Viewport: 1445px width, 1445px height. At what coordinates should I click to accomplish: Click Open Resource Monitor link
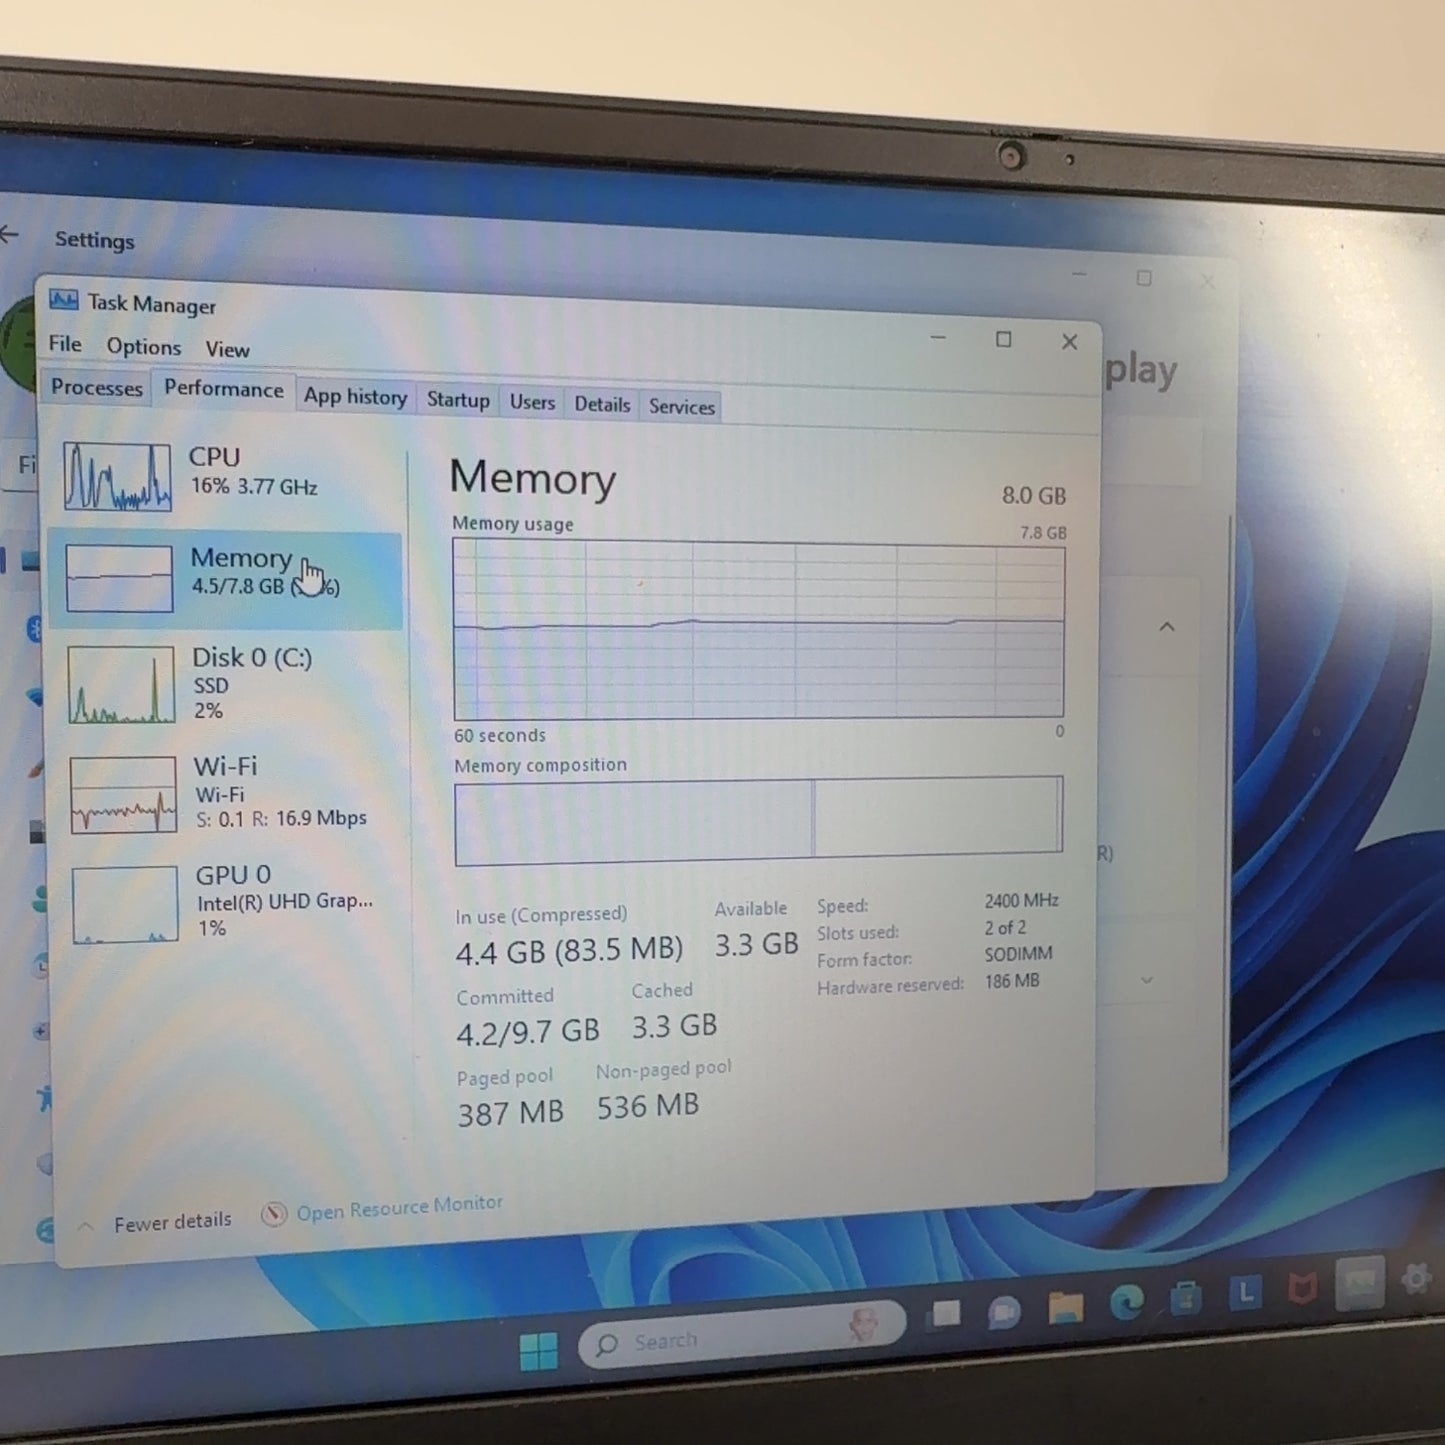tap(398, 1209)
